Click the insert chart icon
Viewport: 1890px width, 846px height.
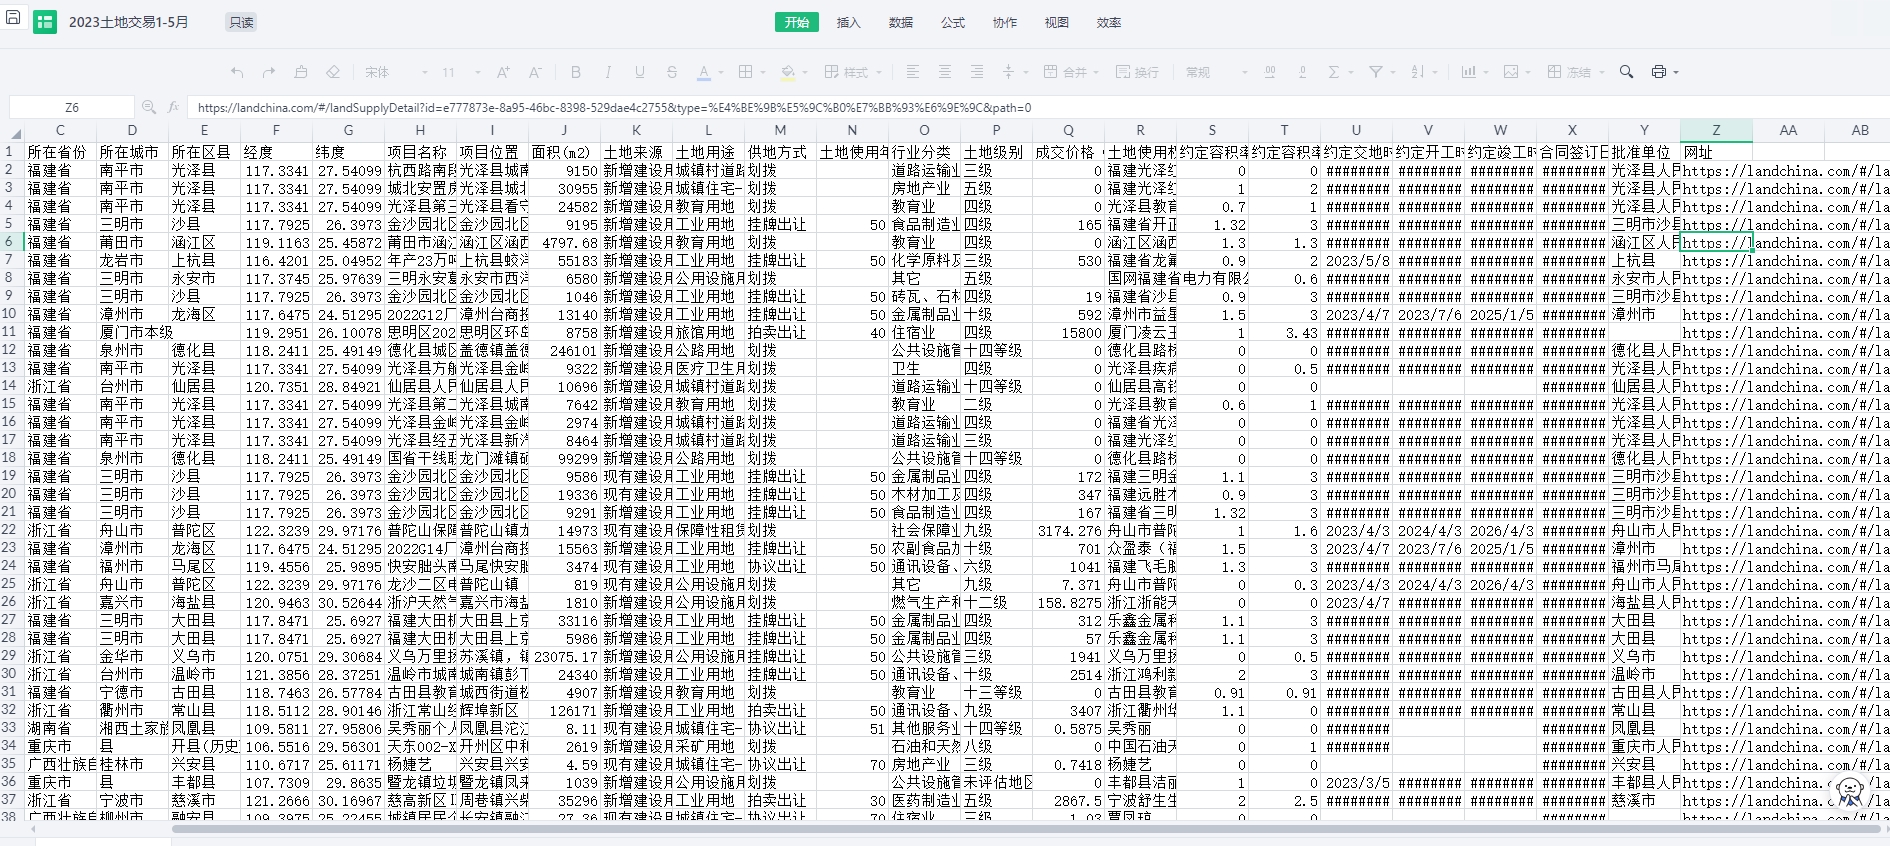[1468, 72]
